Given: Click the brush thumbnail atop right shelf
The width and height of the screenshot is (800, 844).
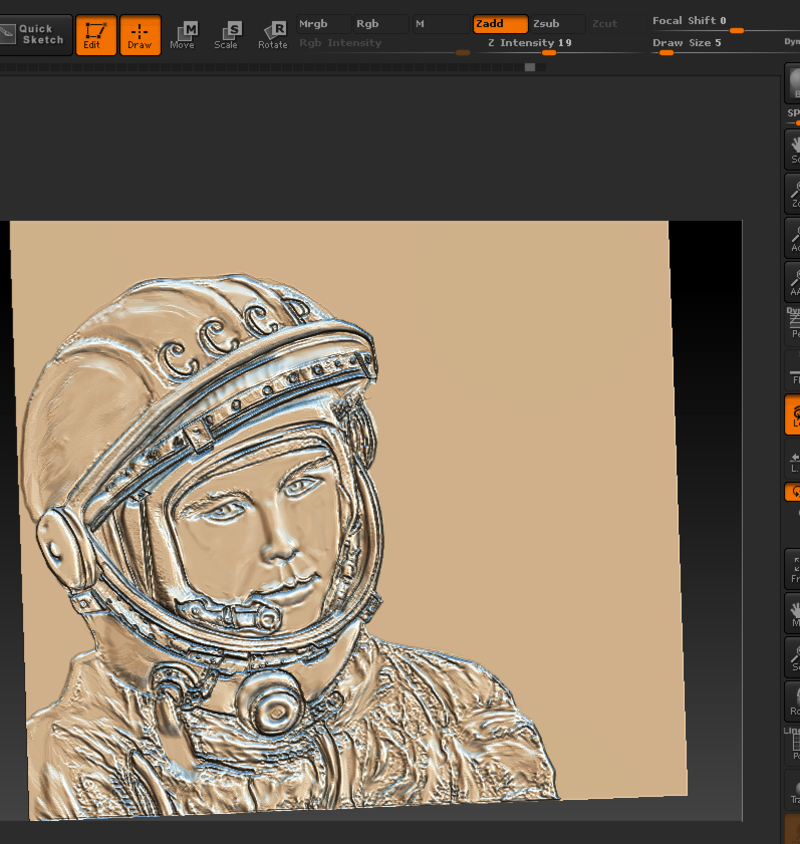Looking at the screenshot, I should [794, 83].
